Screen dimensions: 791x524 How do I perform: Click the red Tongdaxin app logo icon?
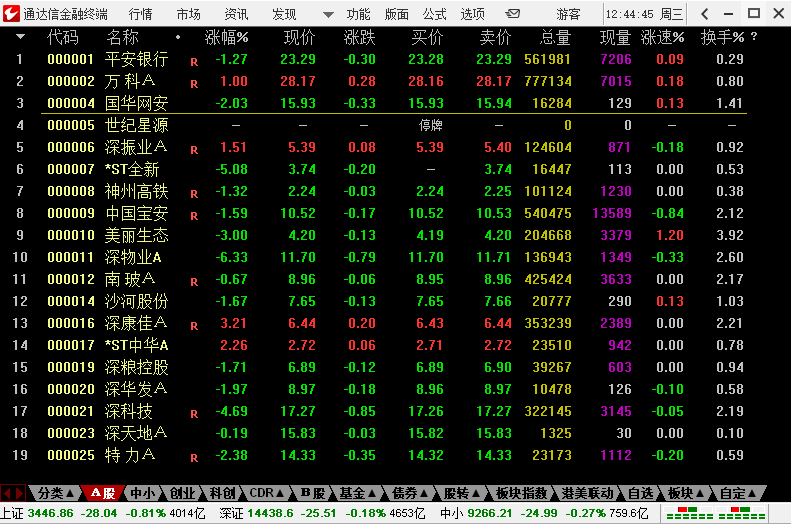pyautogui.click(x=11, y=14)
